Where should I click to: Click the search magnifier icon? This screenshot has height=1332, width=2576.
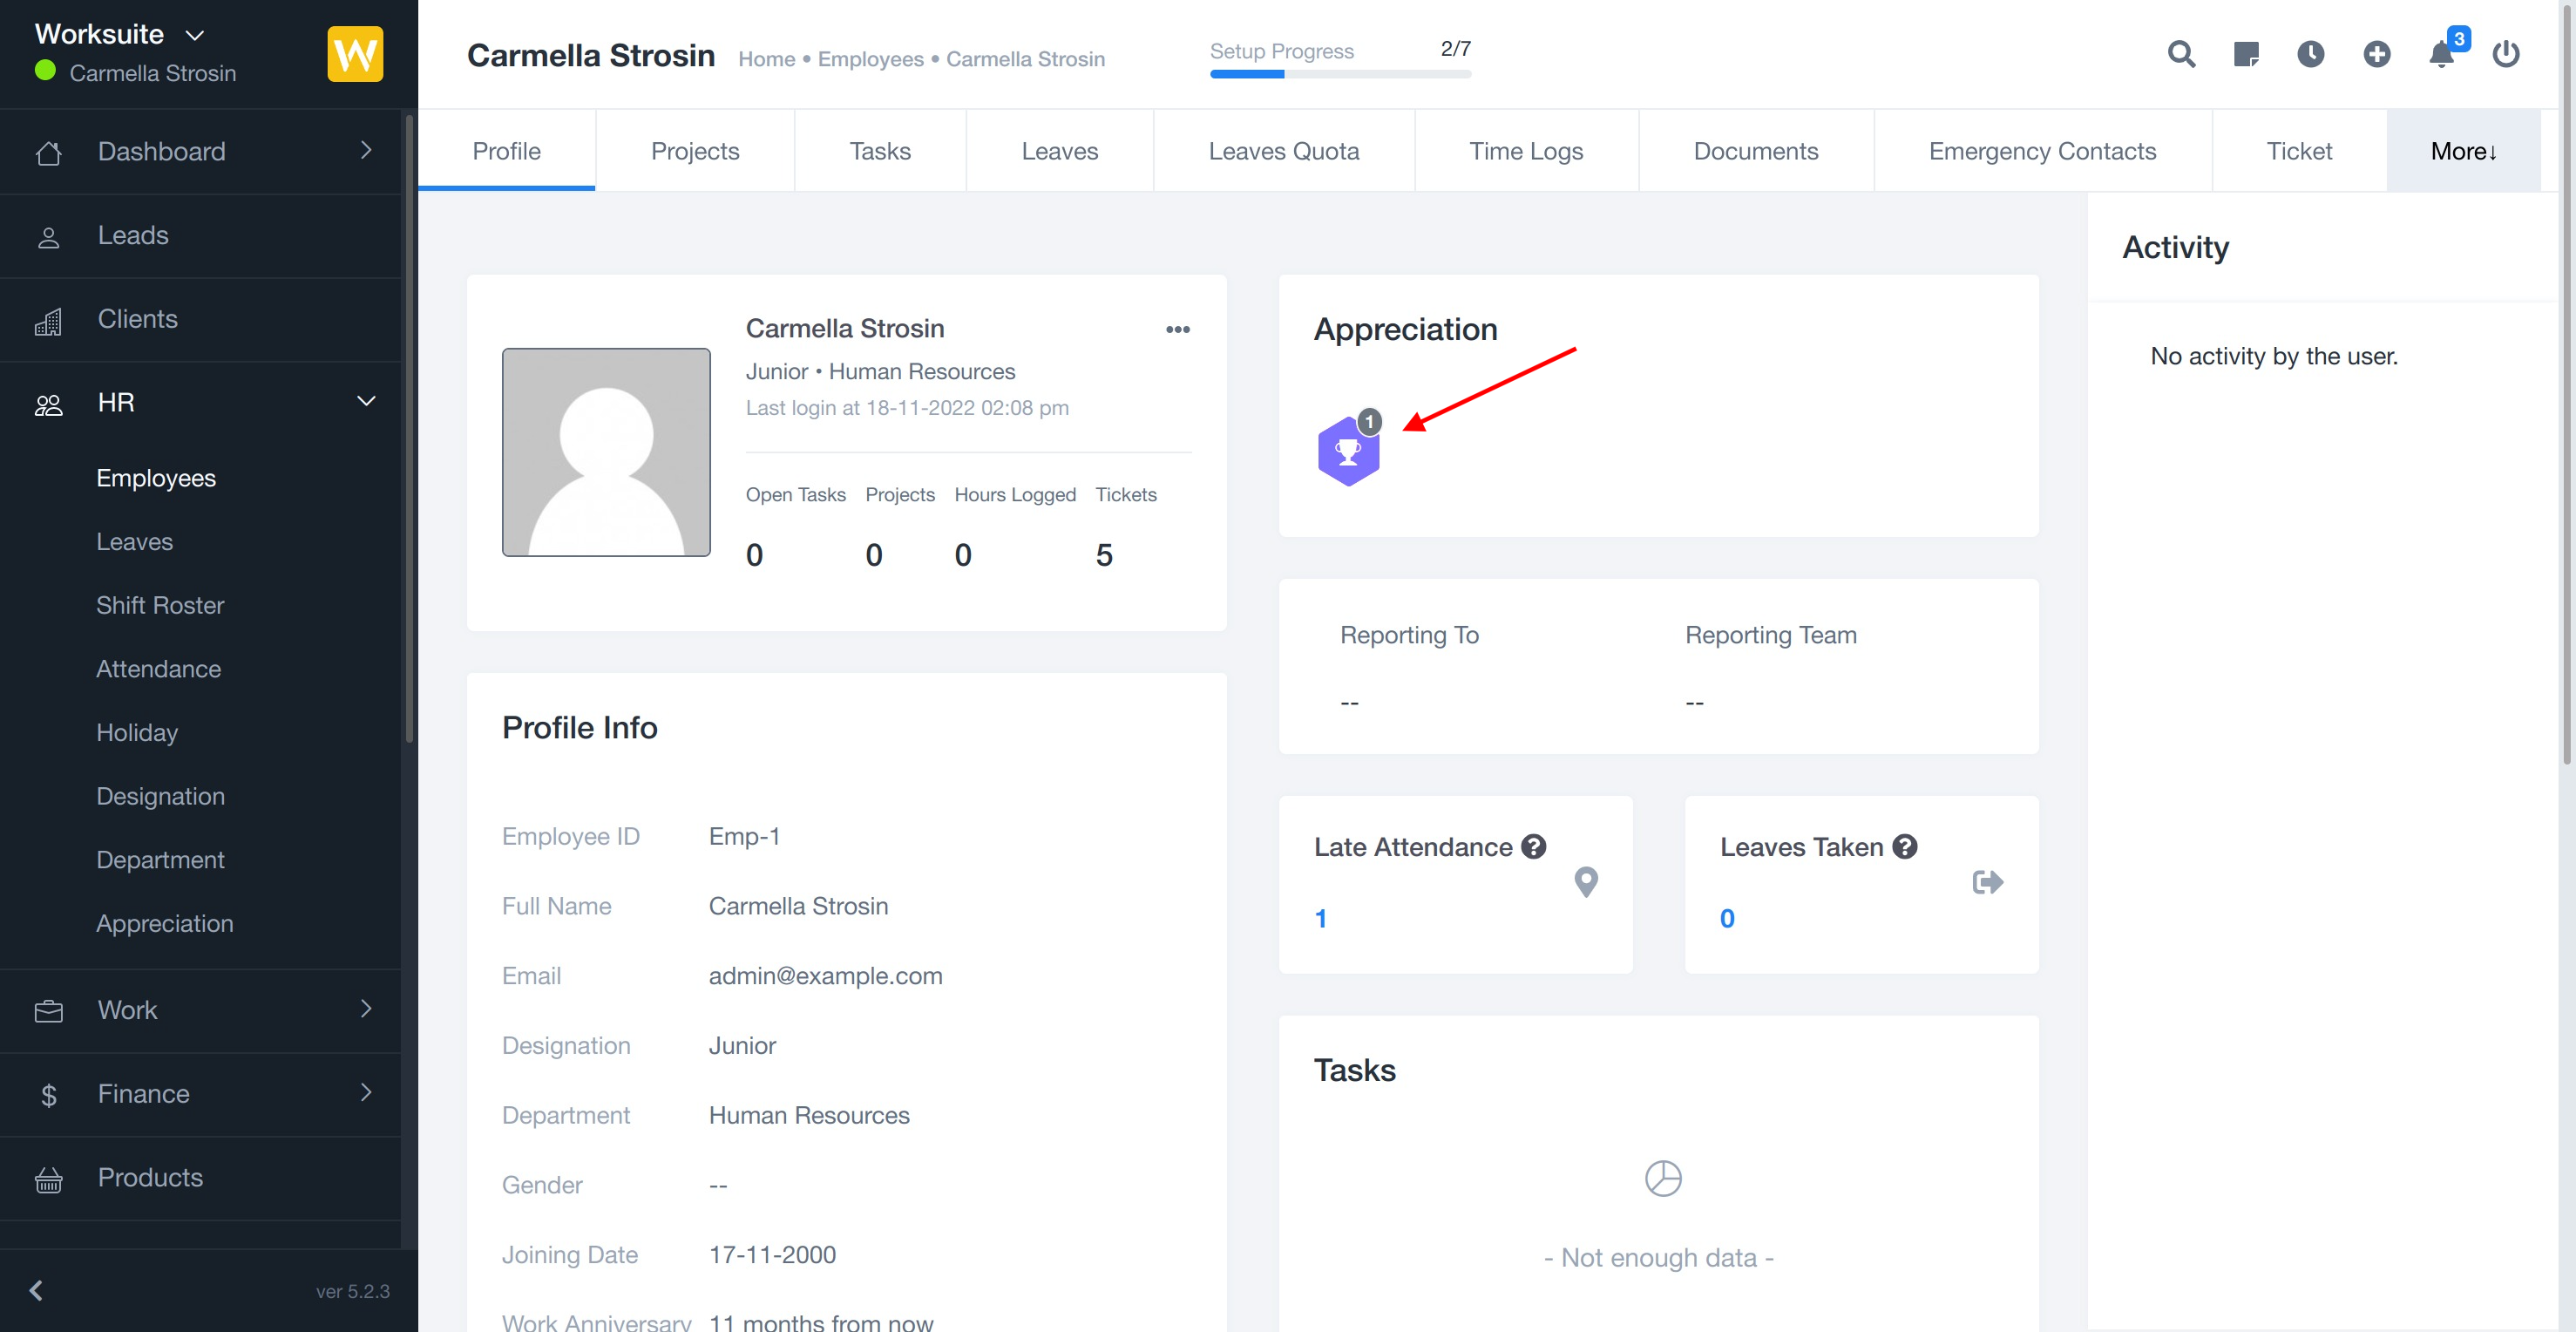point(2181,54)
